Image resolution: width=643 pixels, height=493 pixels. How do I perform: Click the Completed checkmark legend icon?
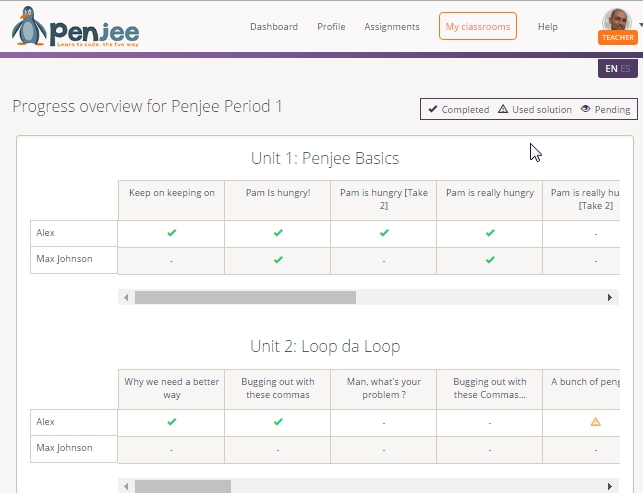pyautogui.click(x=433, y=109)
